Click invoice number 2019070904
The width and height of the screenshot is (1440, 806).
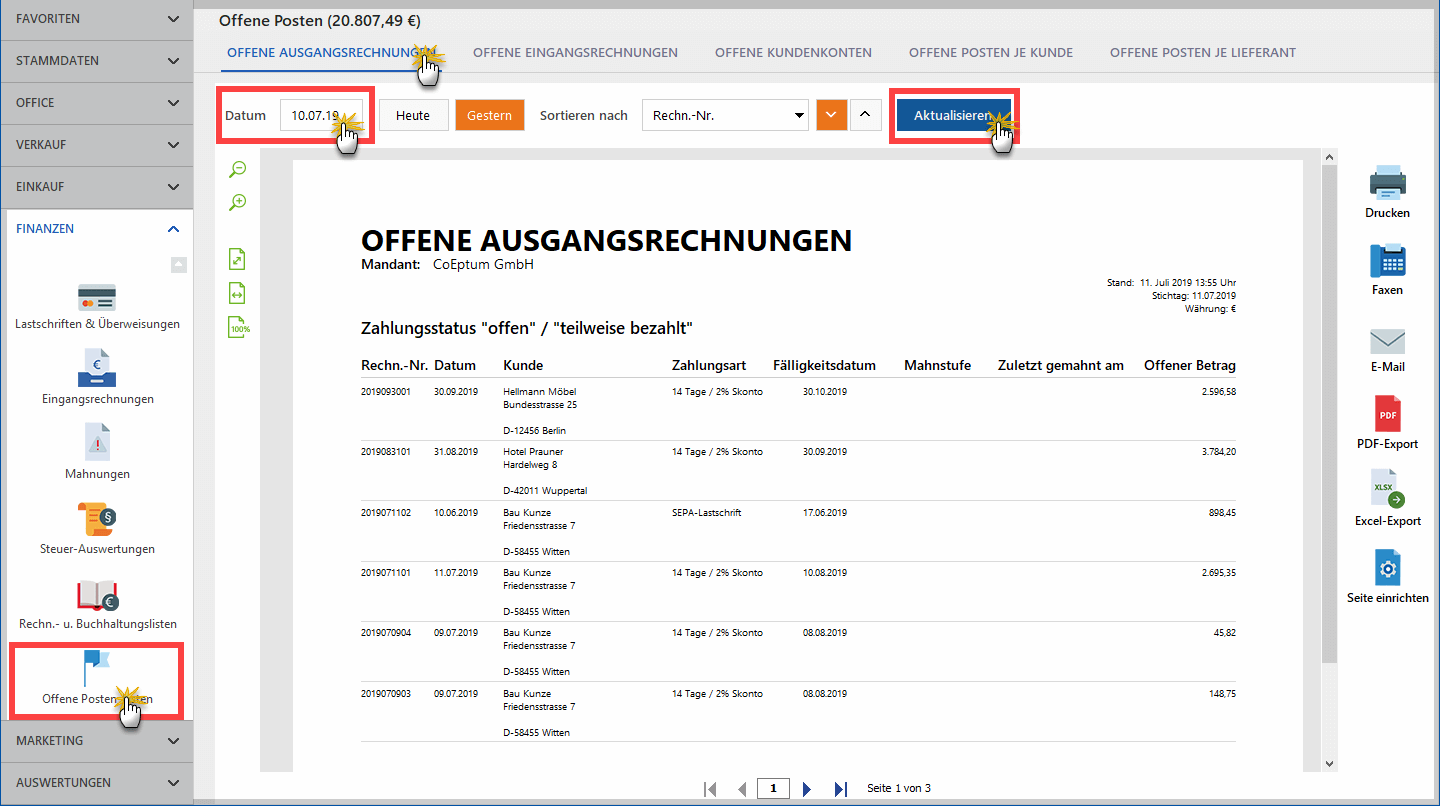point(386,632)
